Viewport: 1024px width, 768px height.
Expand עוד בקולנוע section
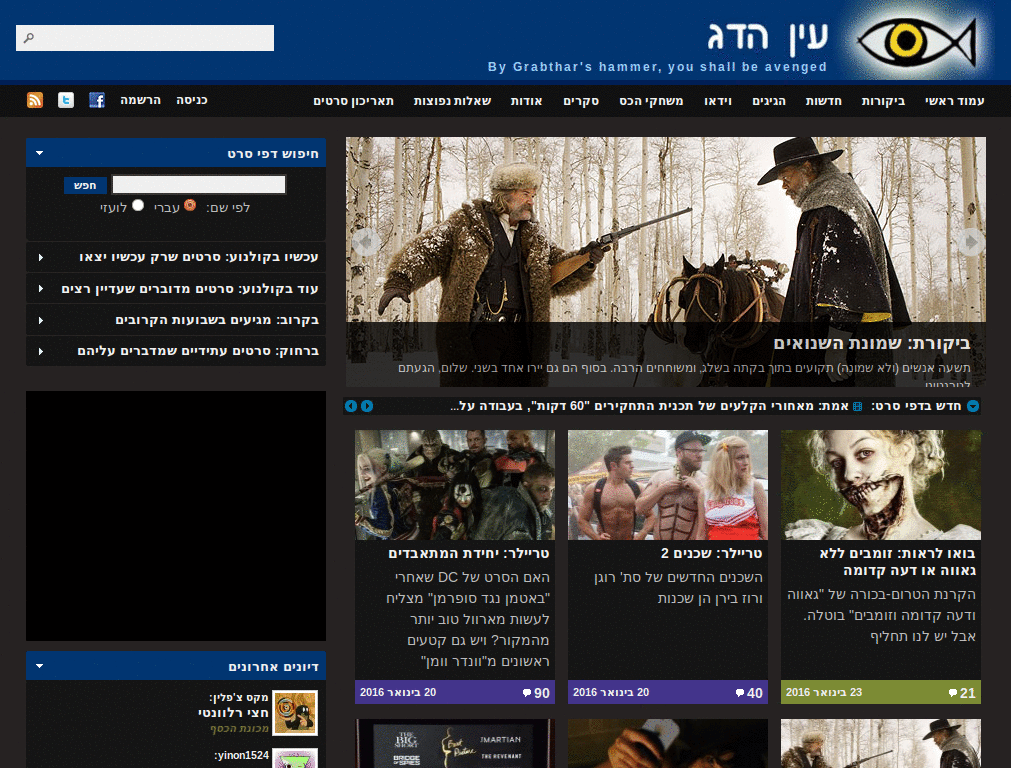40,289
